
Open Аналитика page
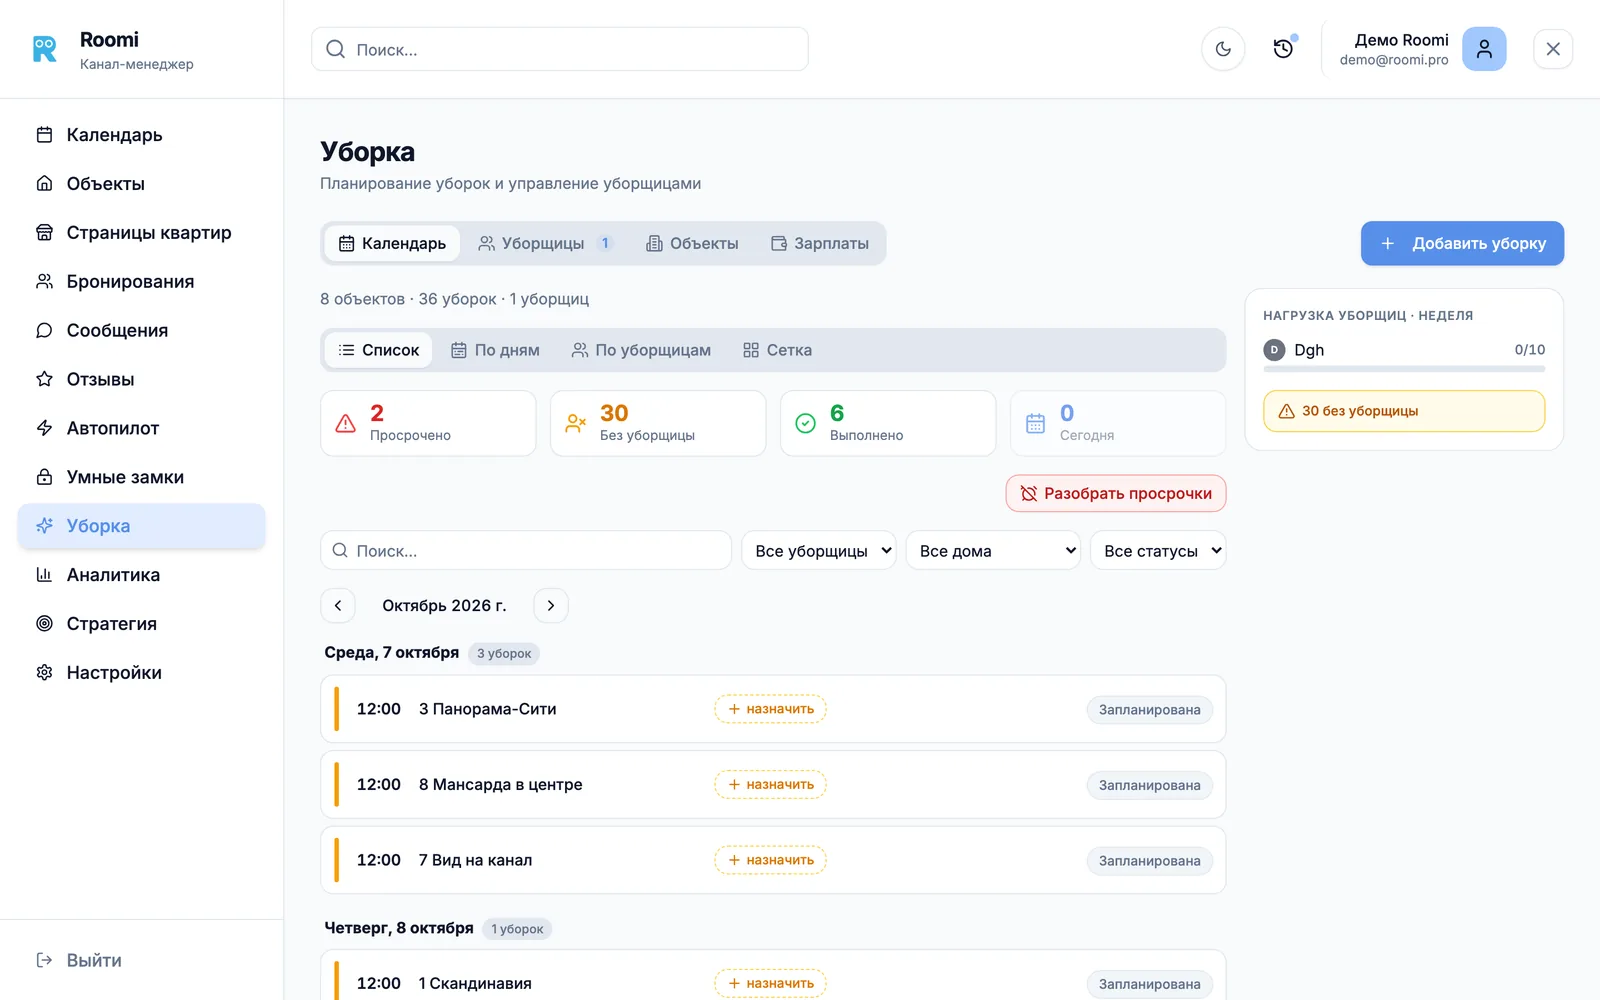point(141,575)
